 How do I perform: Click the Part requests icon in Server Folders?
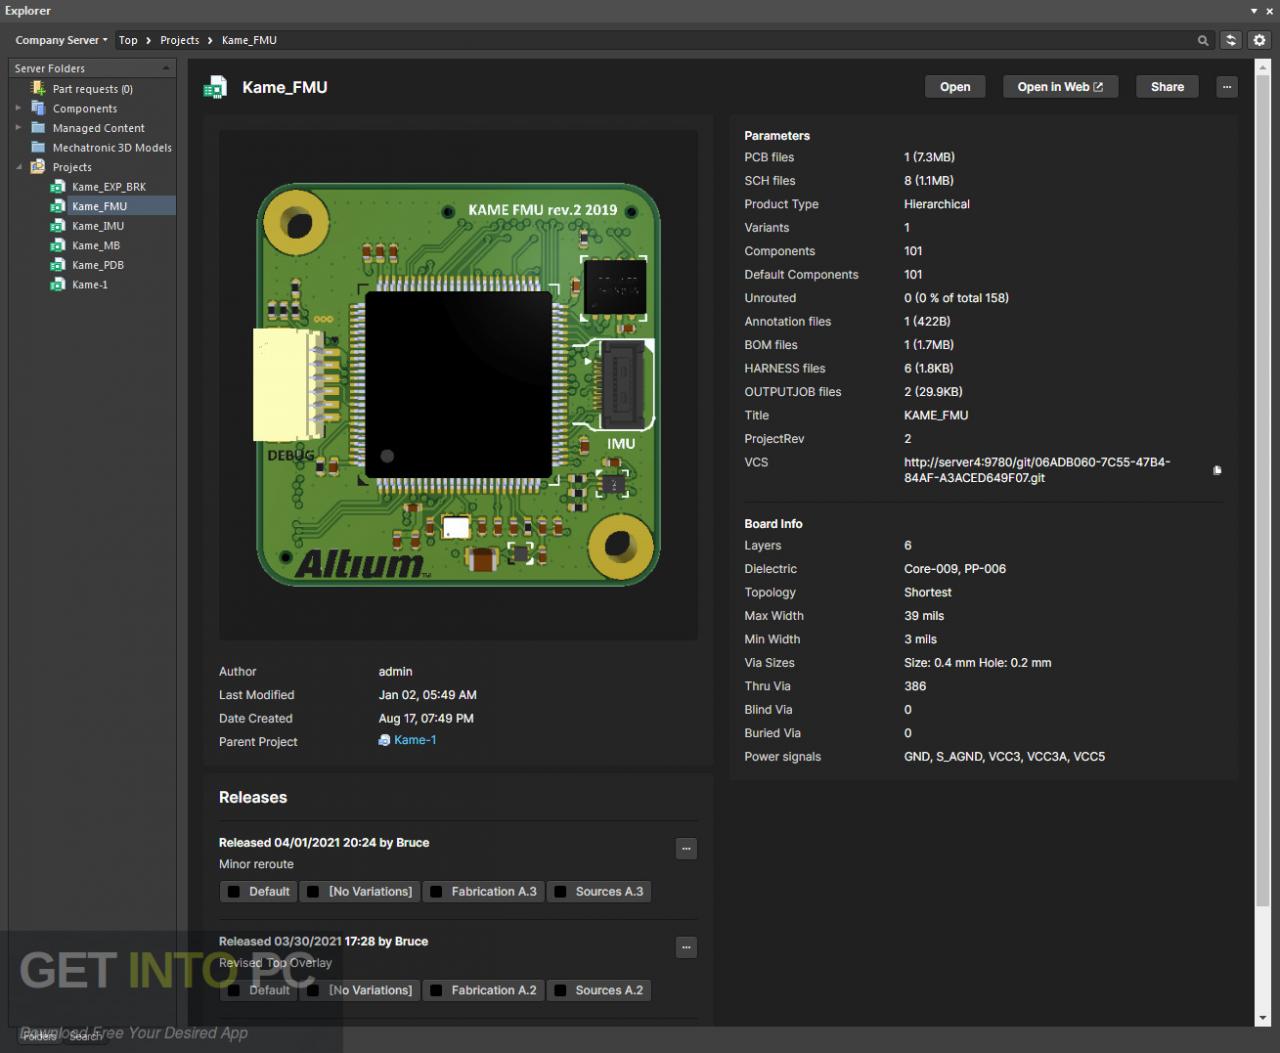pos(38,88)
